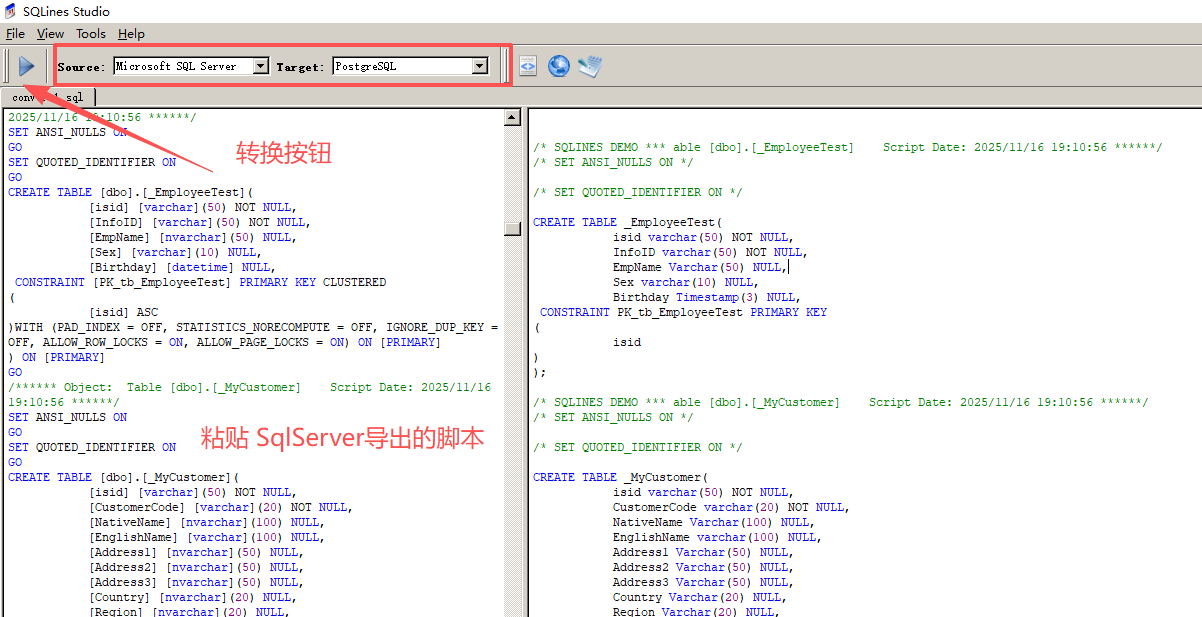Open the View menu

coord(50,33)
